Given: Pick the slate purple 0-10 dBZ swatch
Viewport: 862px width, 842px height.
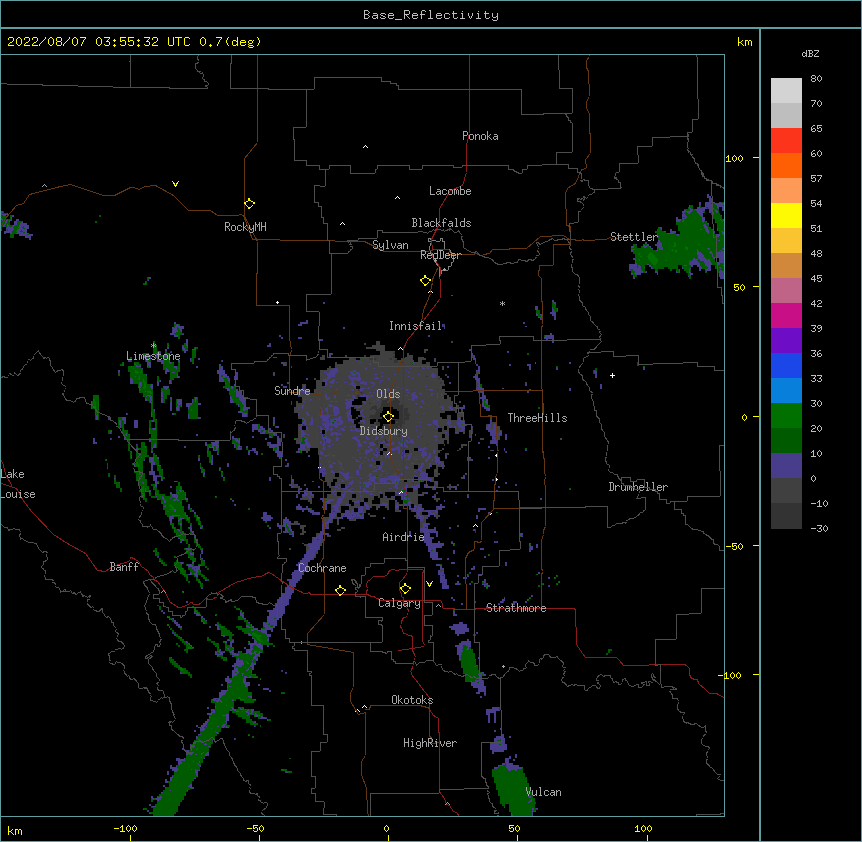Looking at the screenshot, I should tap(786, 466).
